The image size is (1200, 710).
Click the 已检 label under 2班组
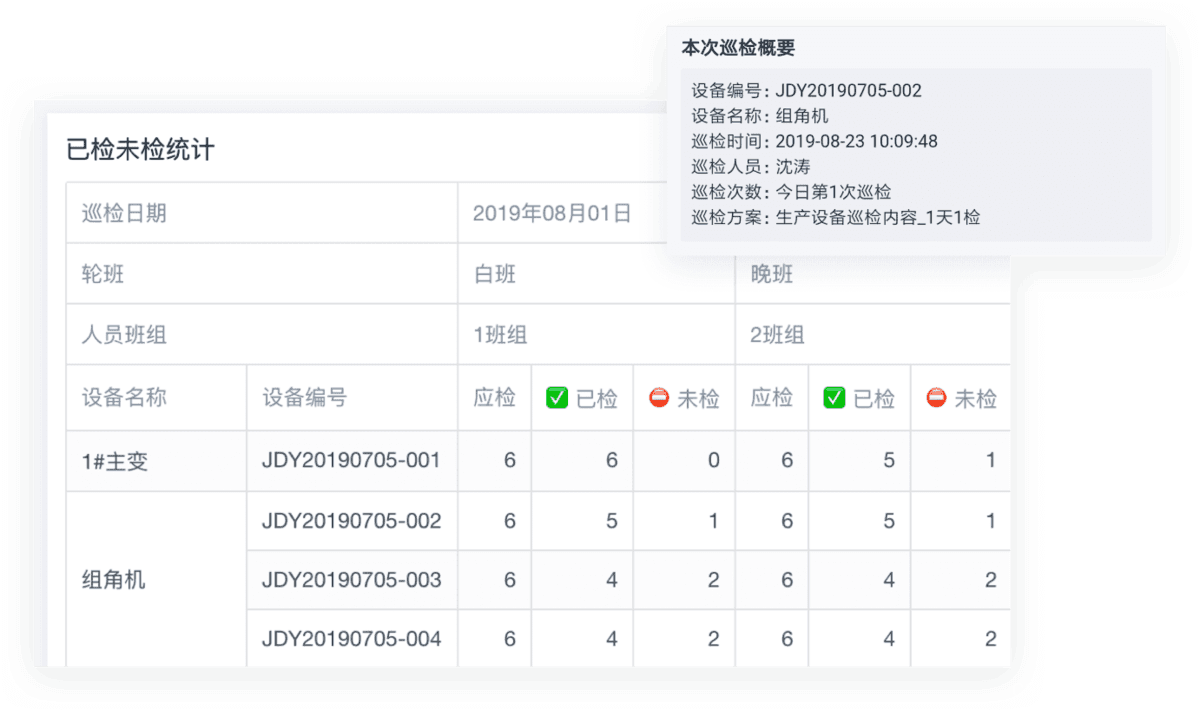tap(874, 398)
